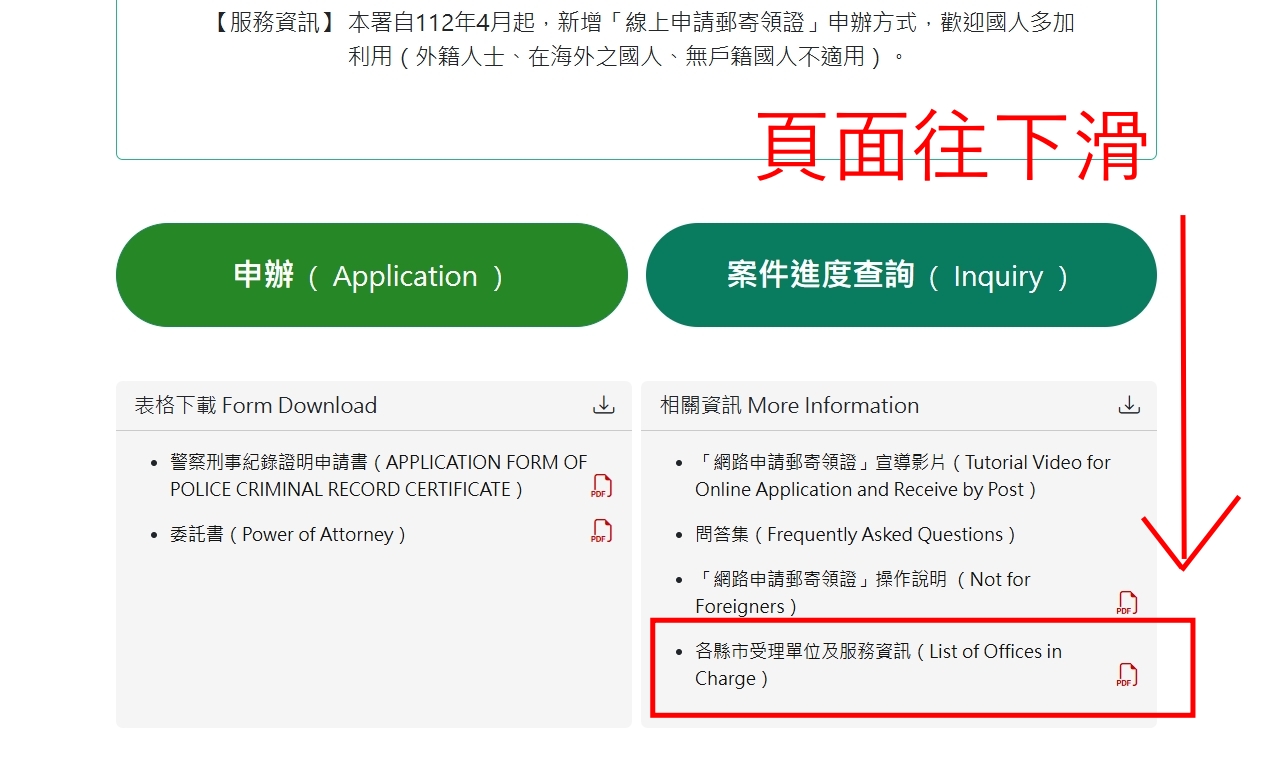
Task: Open 問答集 (Frequently Asked Questions) link
Action: tap(855, 534)
